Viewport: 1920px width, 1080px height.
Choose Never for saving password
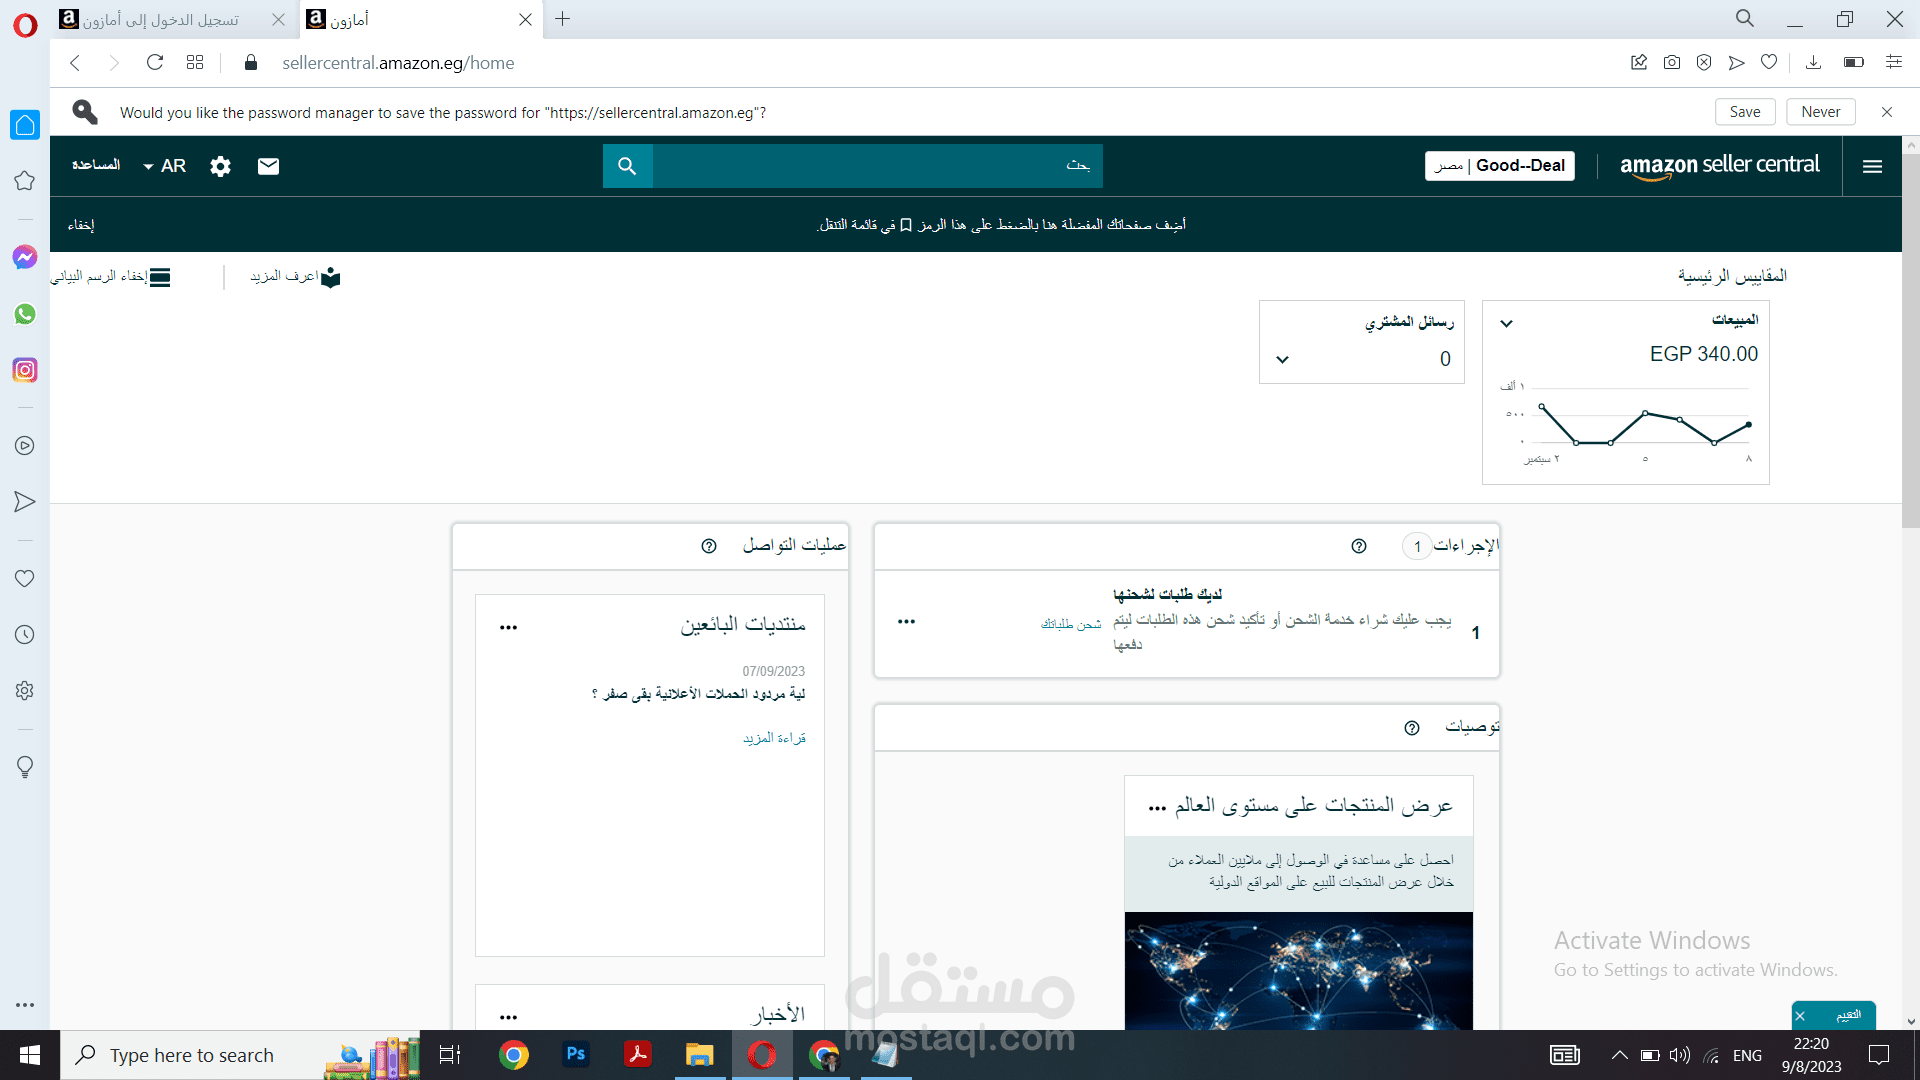1820,112
